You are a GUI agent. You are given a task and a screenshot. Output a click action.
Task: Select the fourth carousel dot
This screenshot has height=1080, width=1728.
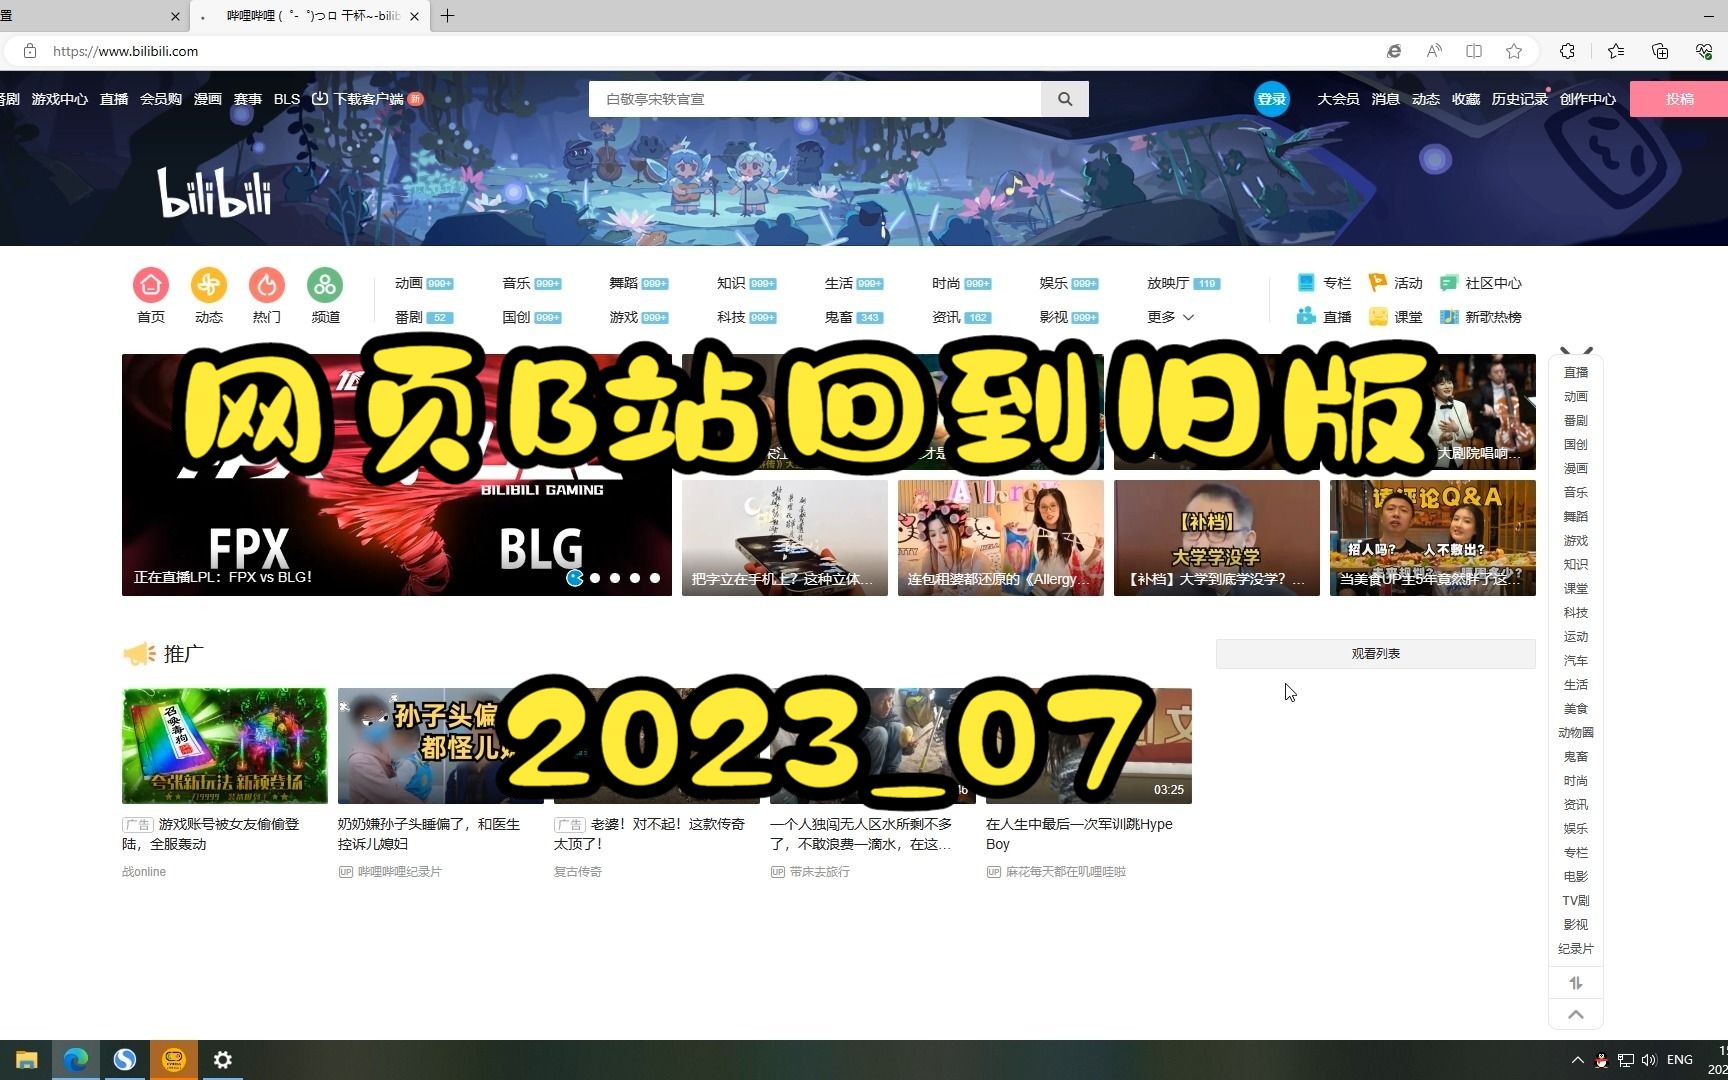(x=635, y=578)
